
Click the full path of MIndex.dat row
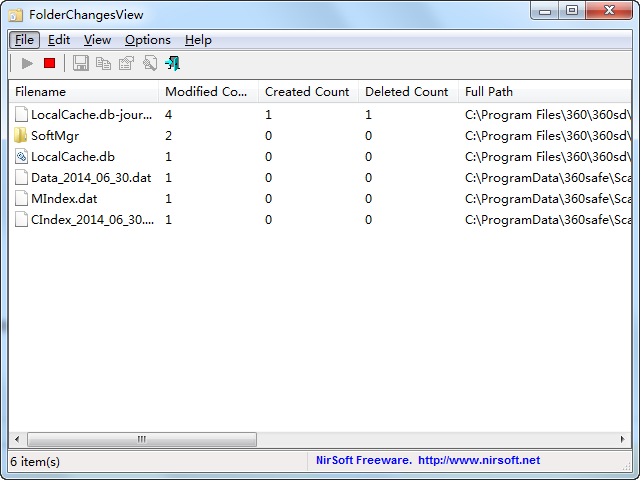coord(548,199)
